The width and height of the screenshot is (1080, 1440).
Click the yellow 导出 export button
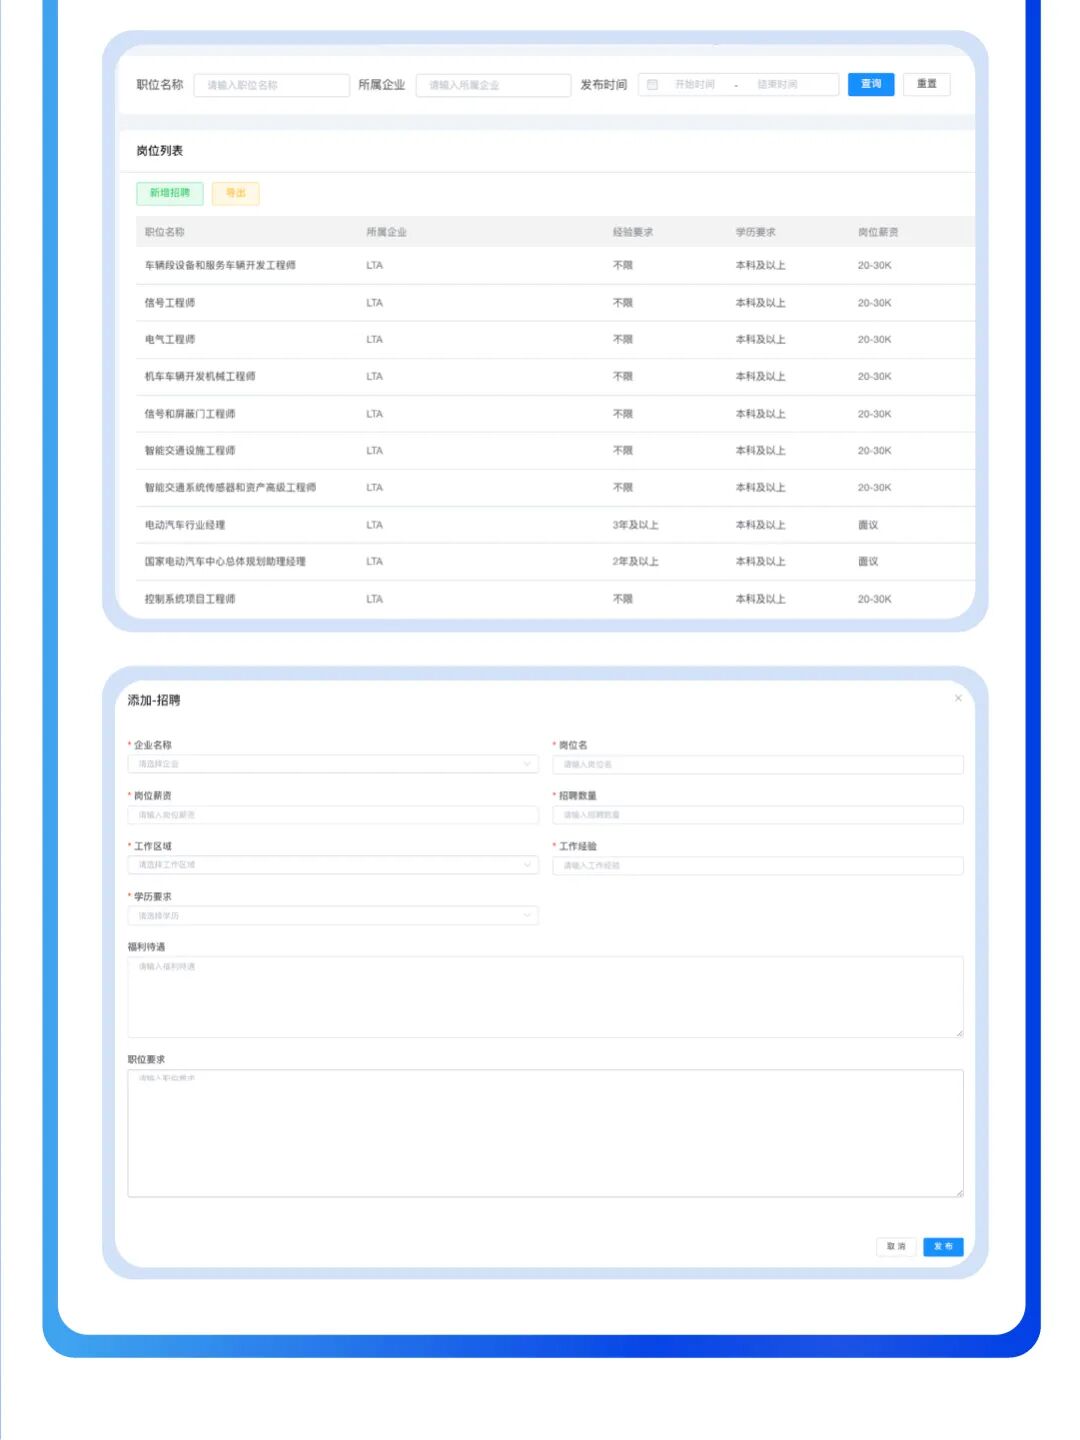coord(236,193)
